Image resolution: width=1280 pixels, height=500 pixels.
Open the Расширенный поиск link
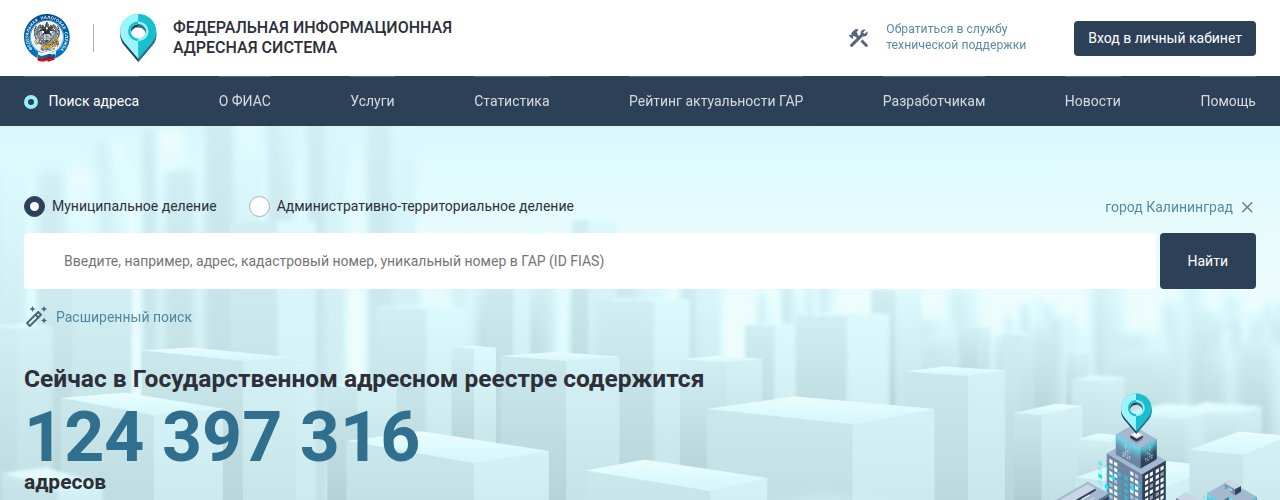click(x=124, y=317)
